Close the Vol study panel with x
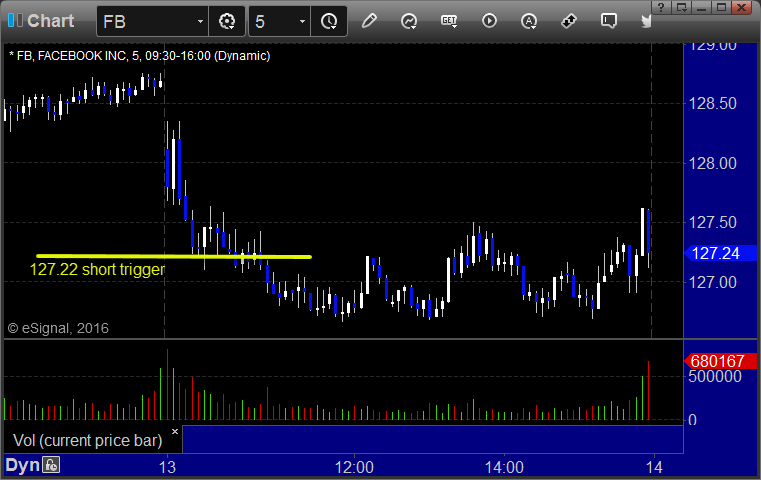This screenshot has width=761, height=480. click(x=175, y=431)
